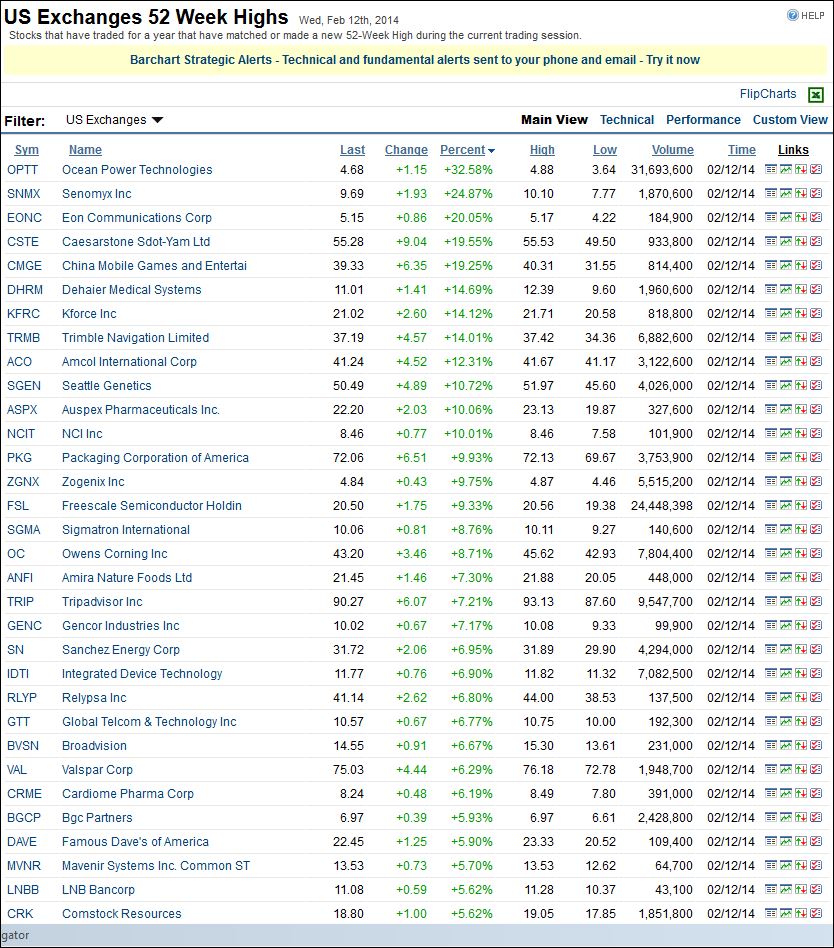
Task: Click the up/down arrows icon for CSTE
Action: pos(801,242)
